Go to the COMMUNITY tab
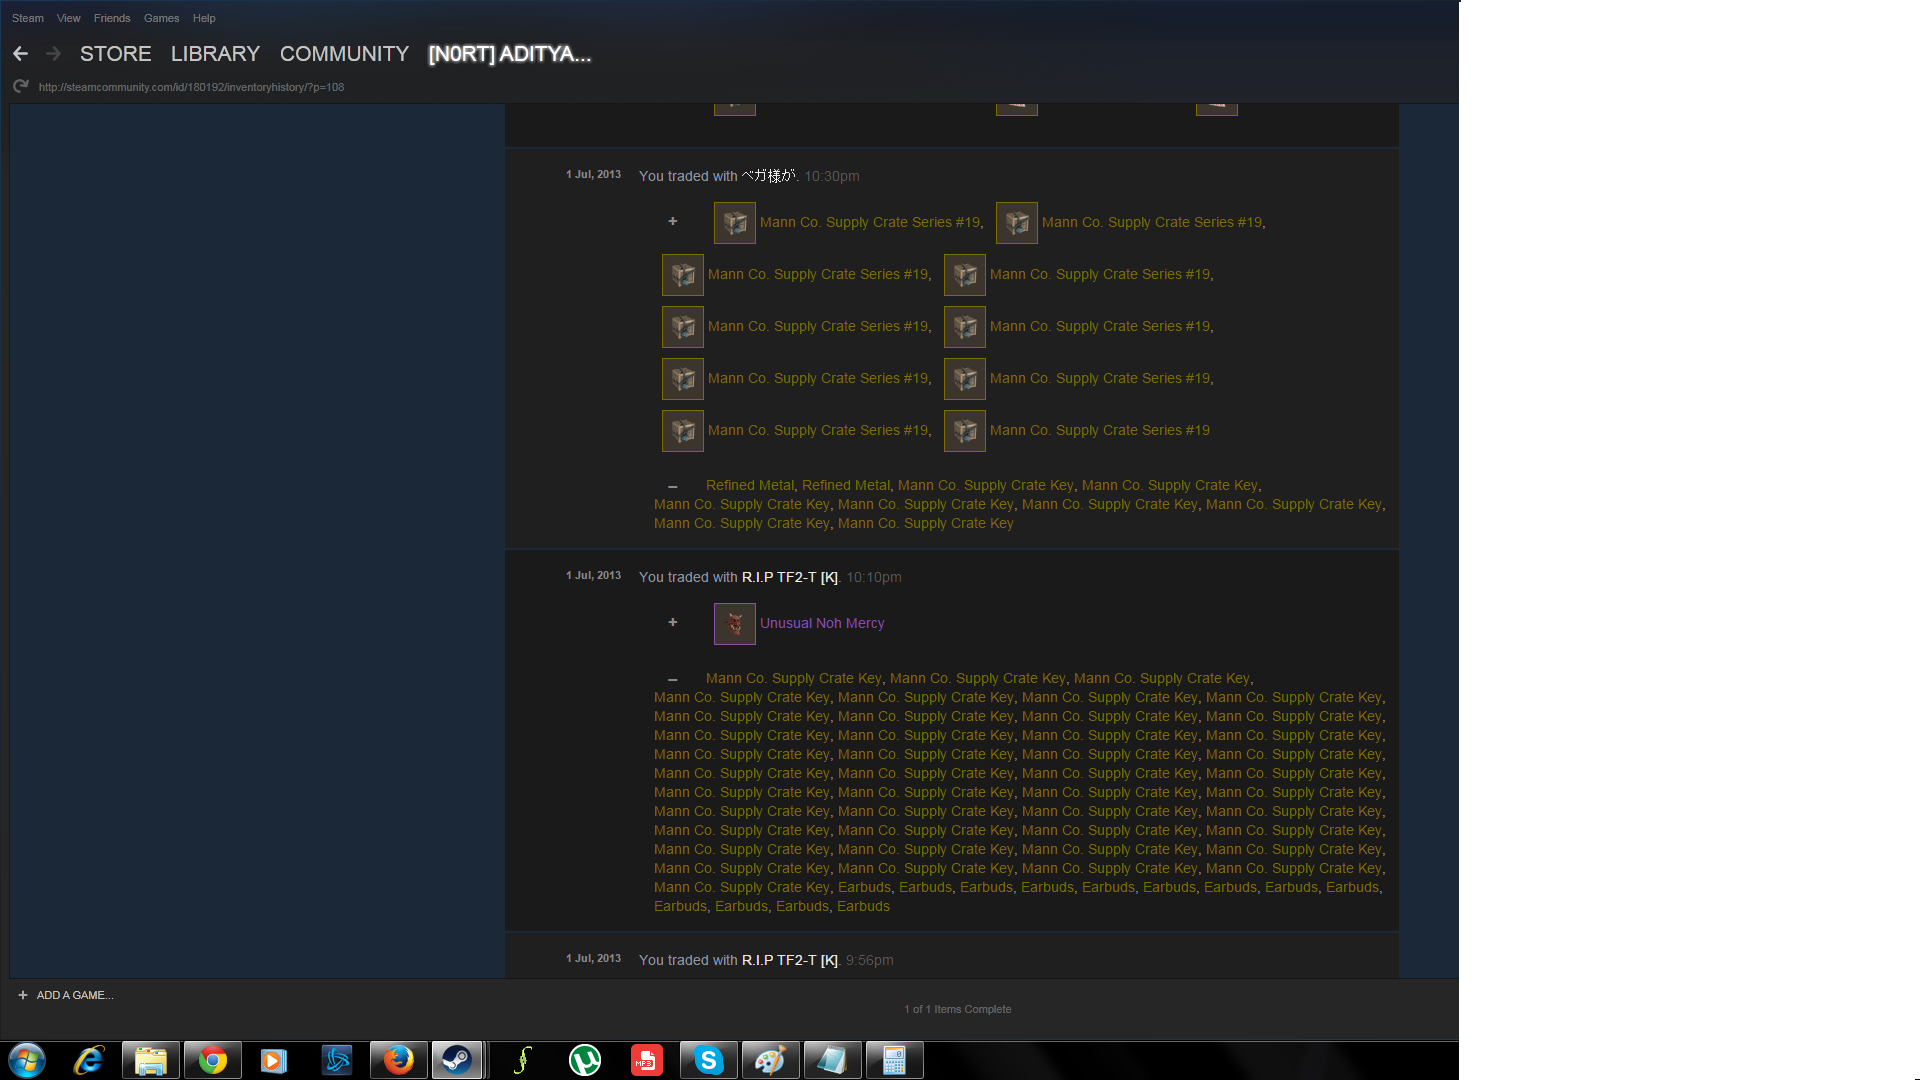Image resolution: width=1920 pixels, height=1080 pixels. click(x=344, y=54)
